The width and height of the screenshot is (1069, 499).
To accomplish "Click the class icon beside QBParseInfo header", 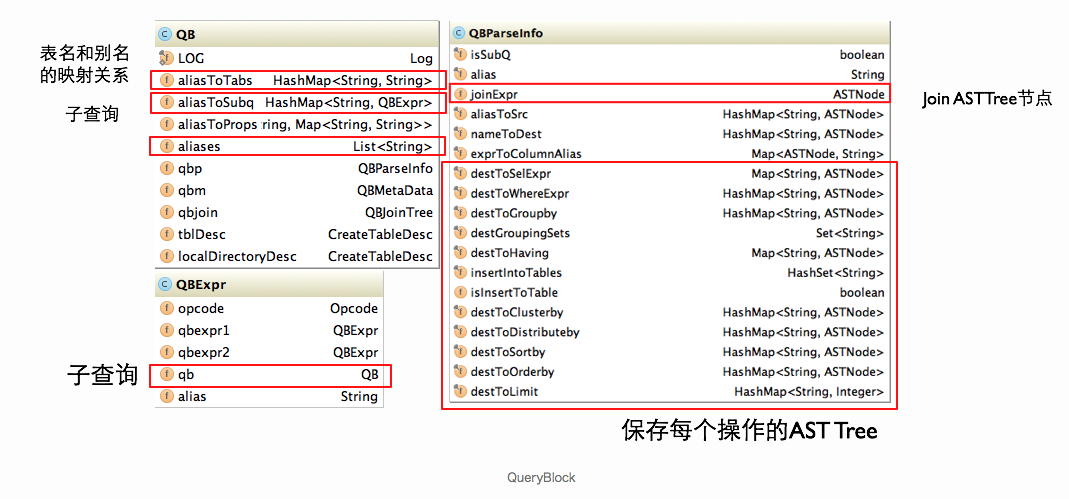I will pyautogui.click(x=459, y=33).
